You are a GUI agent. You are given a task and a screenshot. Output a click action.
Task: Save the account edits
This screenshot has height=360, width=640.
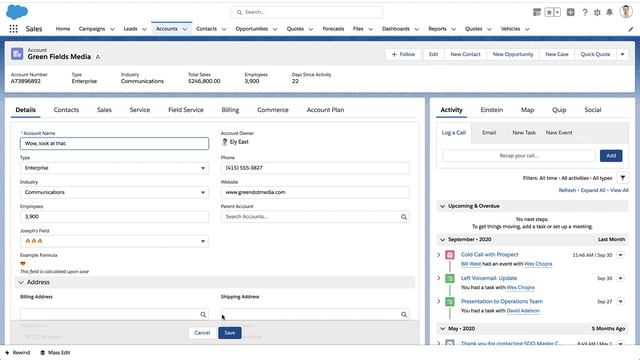click(x=230, y=333)
